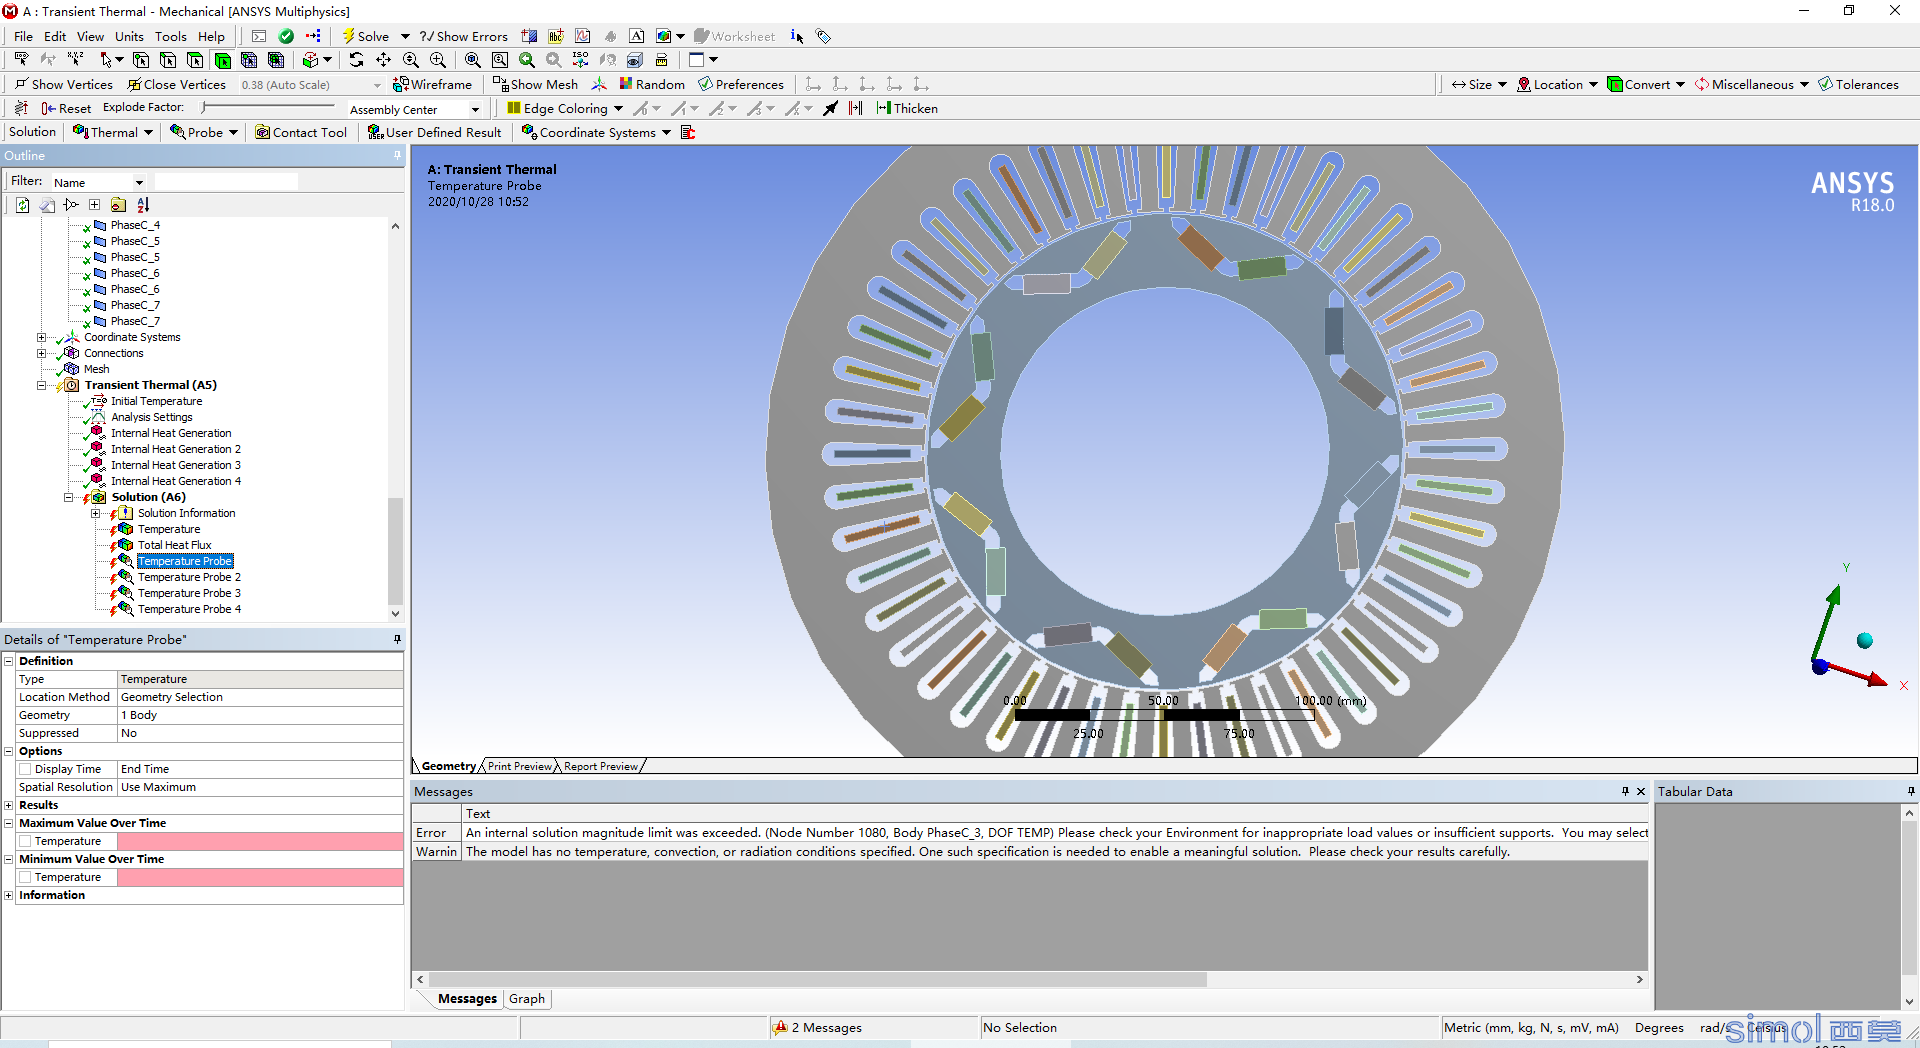This screenshot has width=1920, height=1048.
Task: Click the Reset explode button
Action: (x=66, y=108)
